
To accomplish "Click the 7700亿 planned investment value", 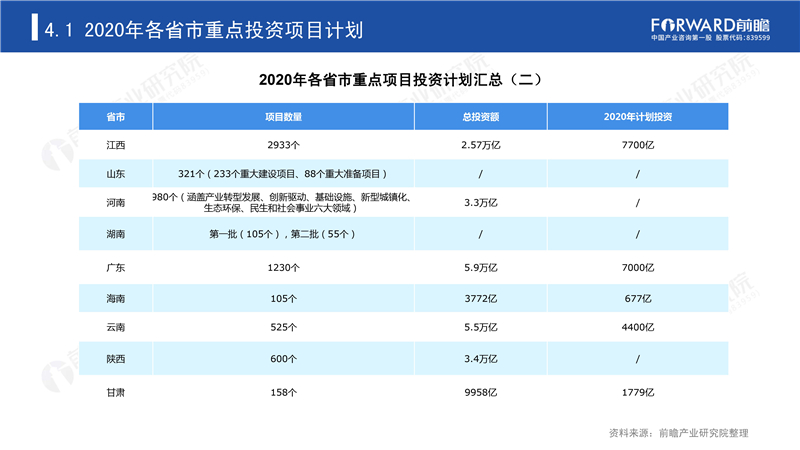I will point(638,145).
